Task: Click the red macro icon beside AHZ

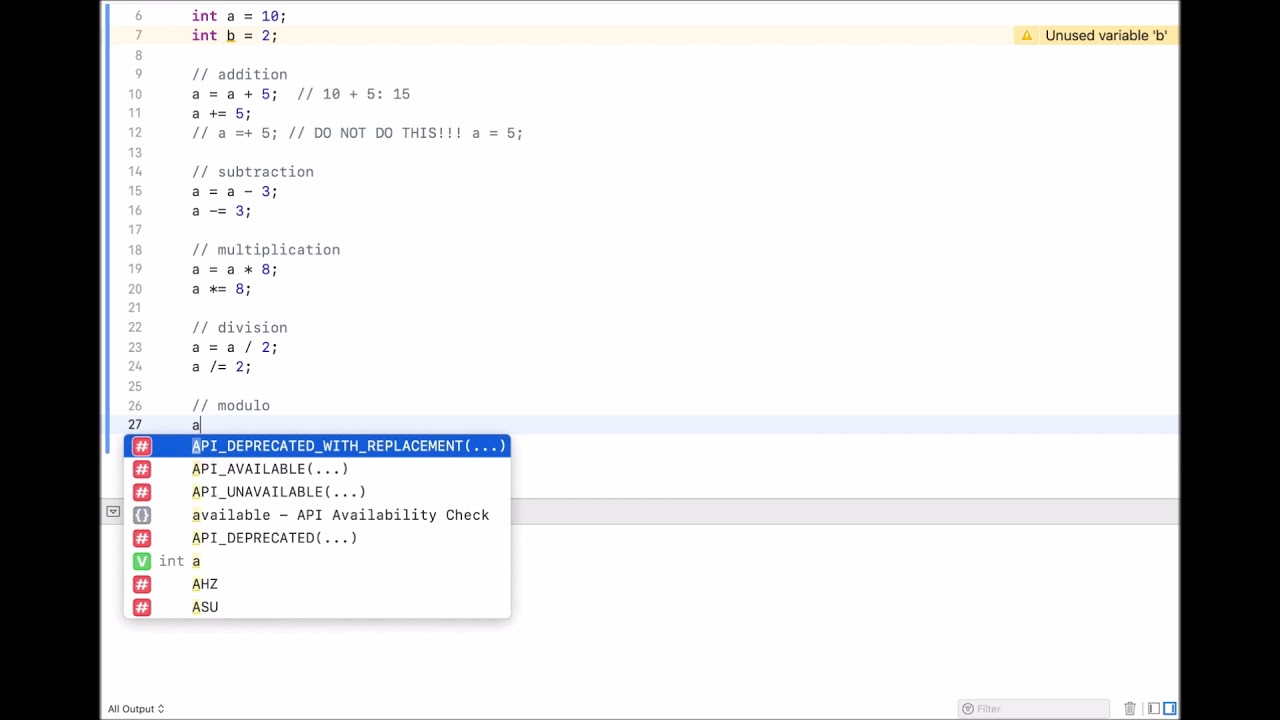Action: coord(142,584)
